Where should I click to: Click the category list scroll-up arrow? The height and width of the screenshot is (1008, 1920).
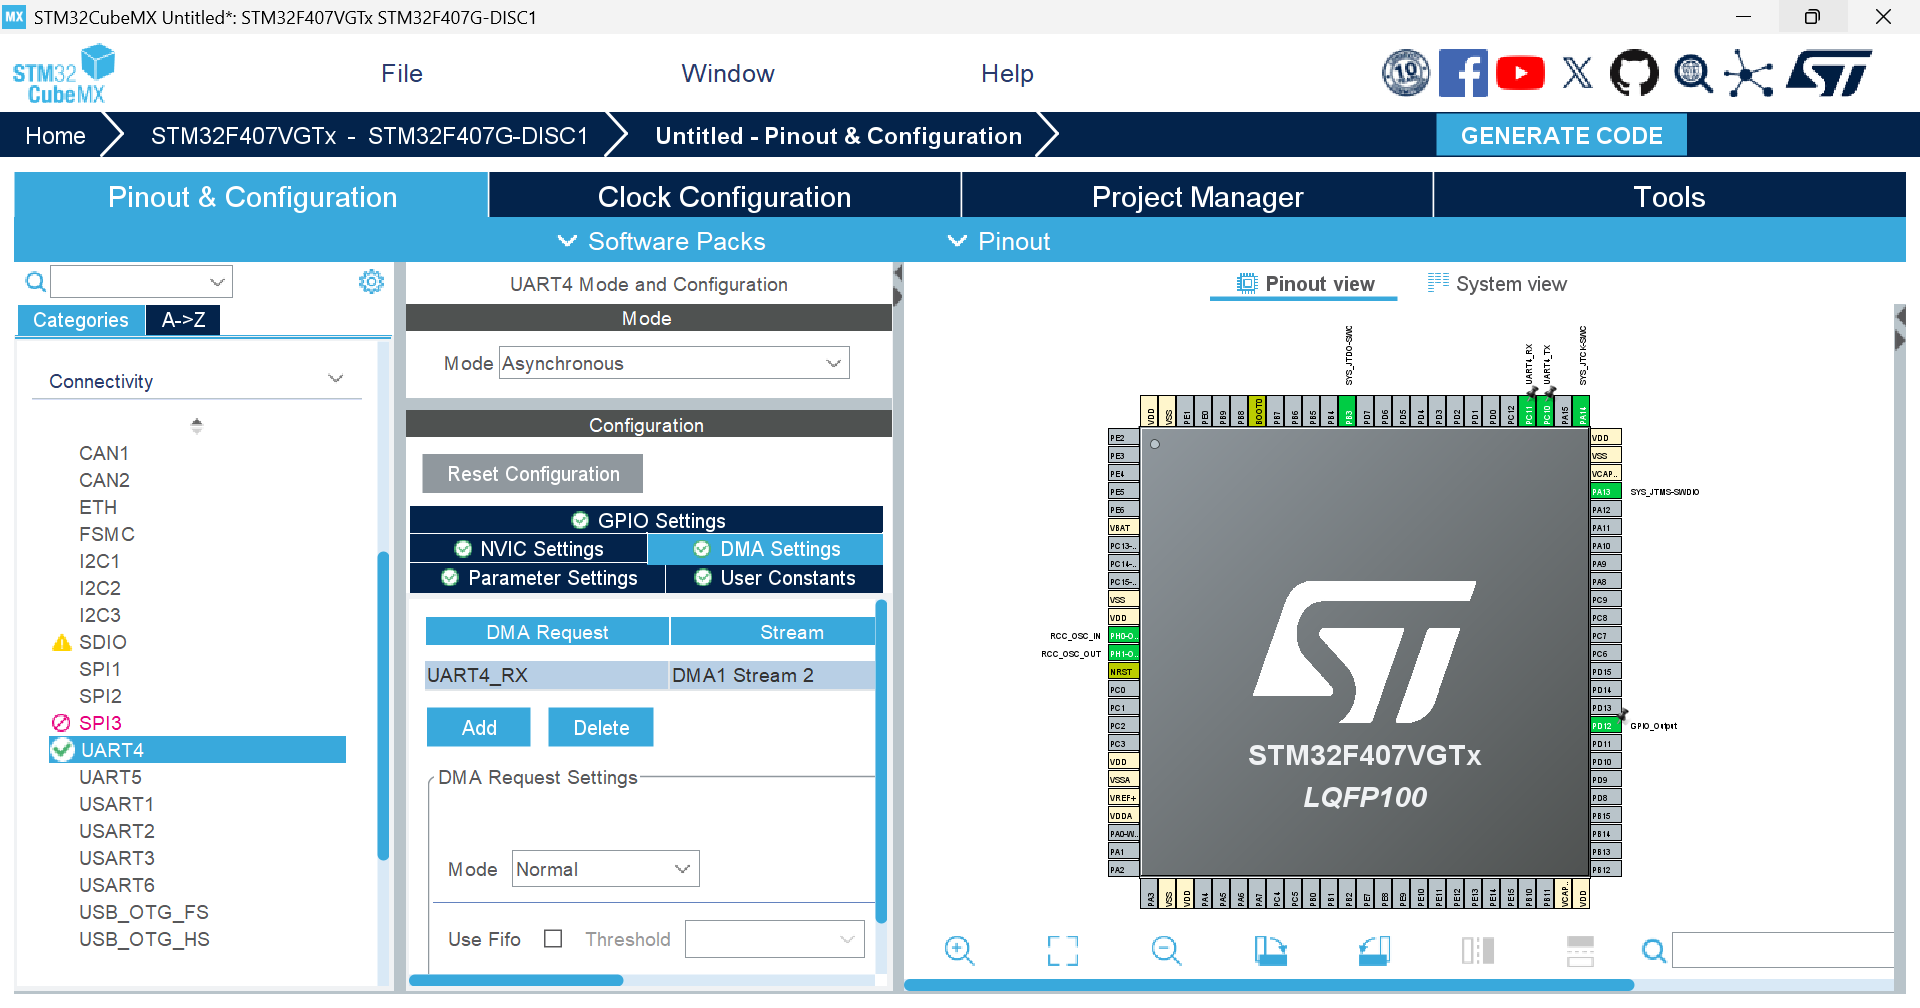197,422
